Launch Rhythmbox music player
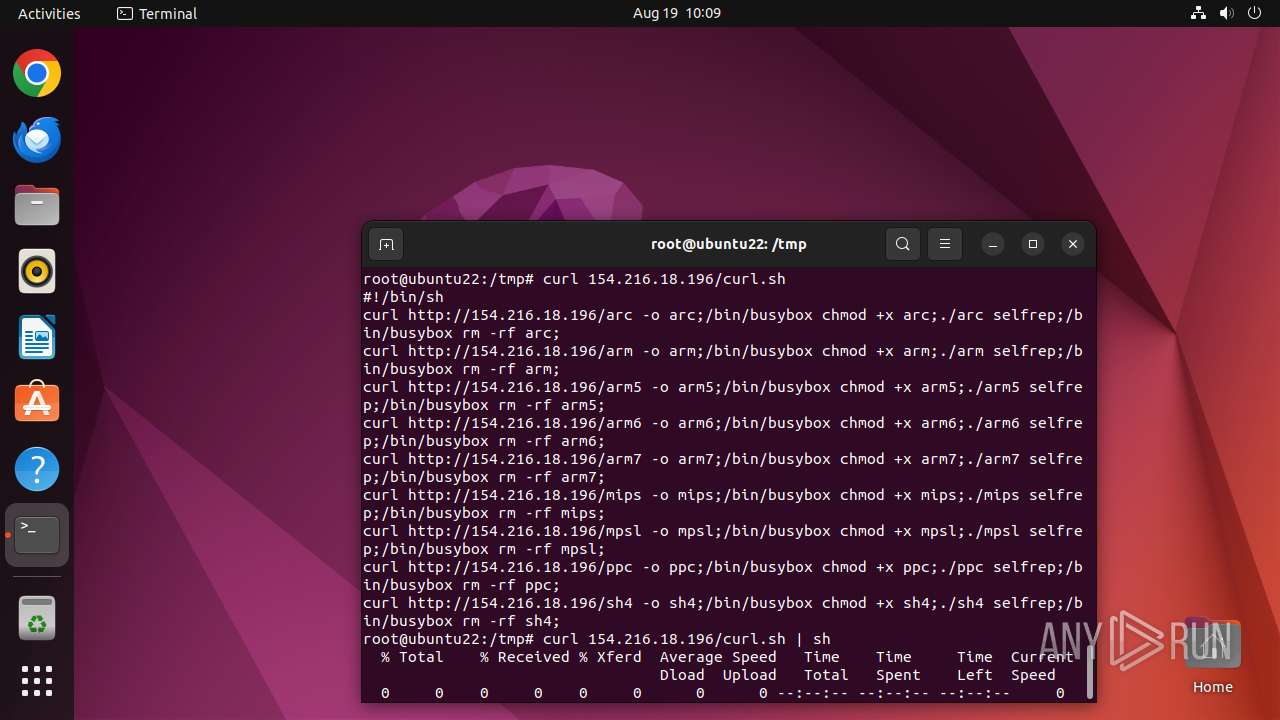This screenshot has height=720, width=1280. 37,272
